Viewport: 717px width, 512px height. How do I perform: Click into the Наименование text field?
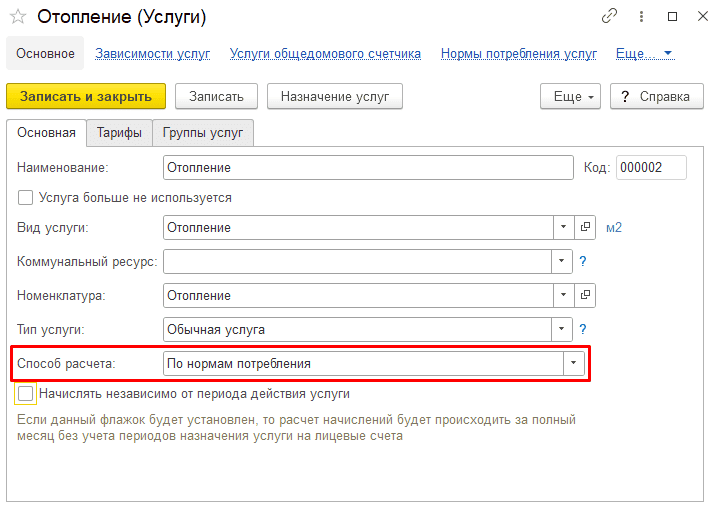[x=368, y=167]
